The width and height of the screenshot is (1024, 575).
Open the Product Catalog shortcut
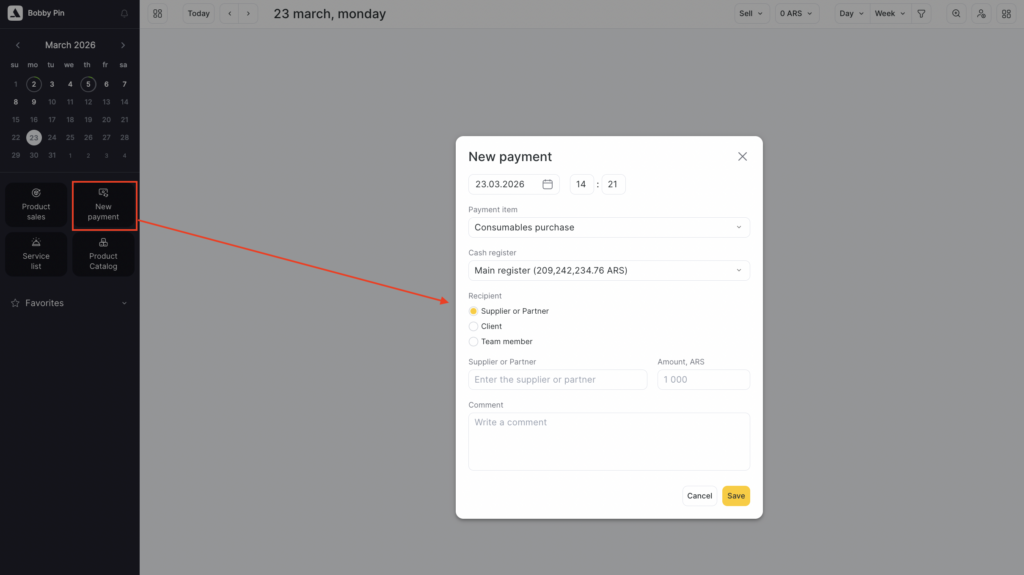[x=103, y=254]
